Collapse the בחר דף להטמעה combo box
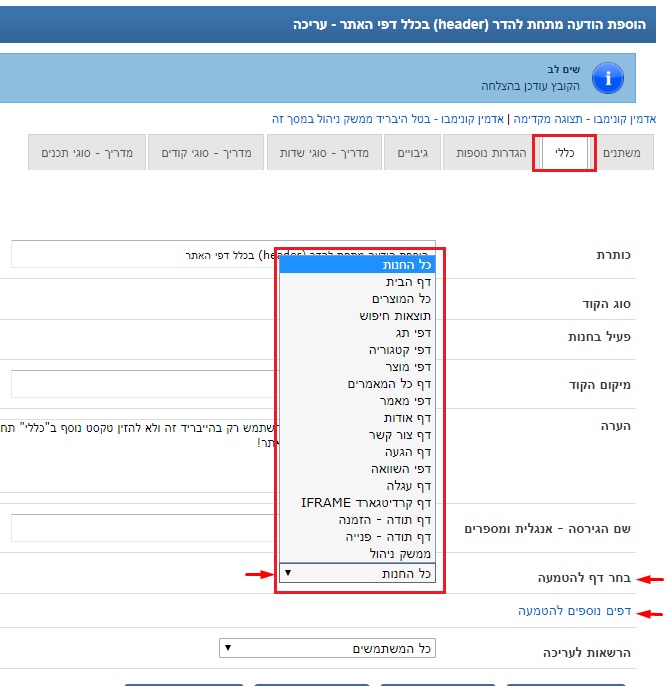665x686 pixels. (x=357, y=573)
